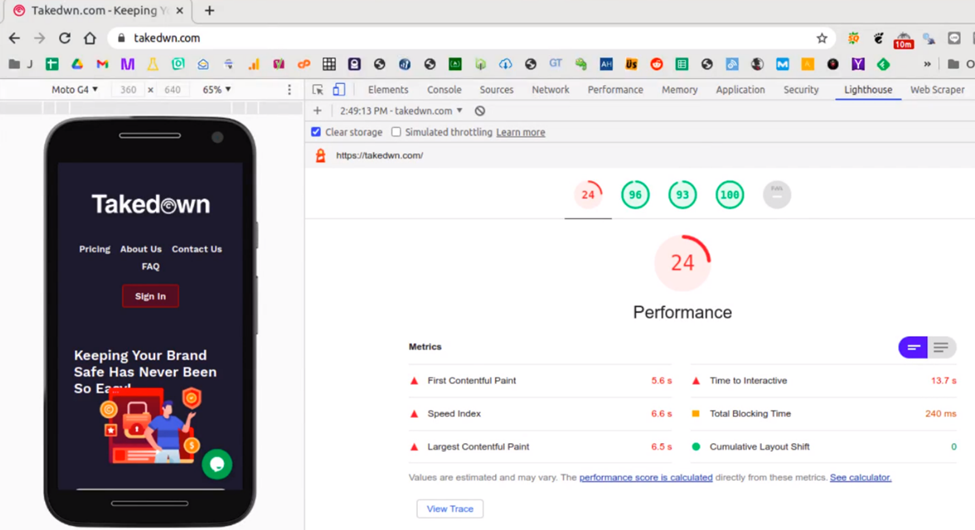This screenshot has width=975, height=530.
Task: Click the inspect element picker icon
Action: [x=318, y=90]
